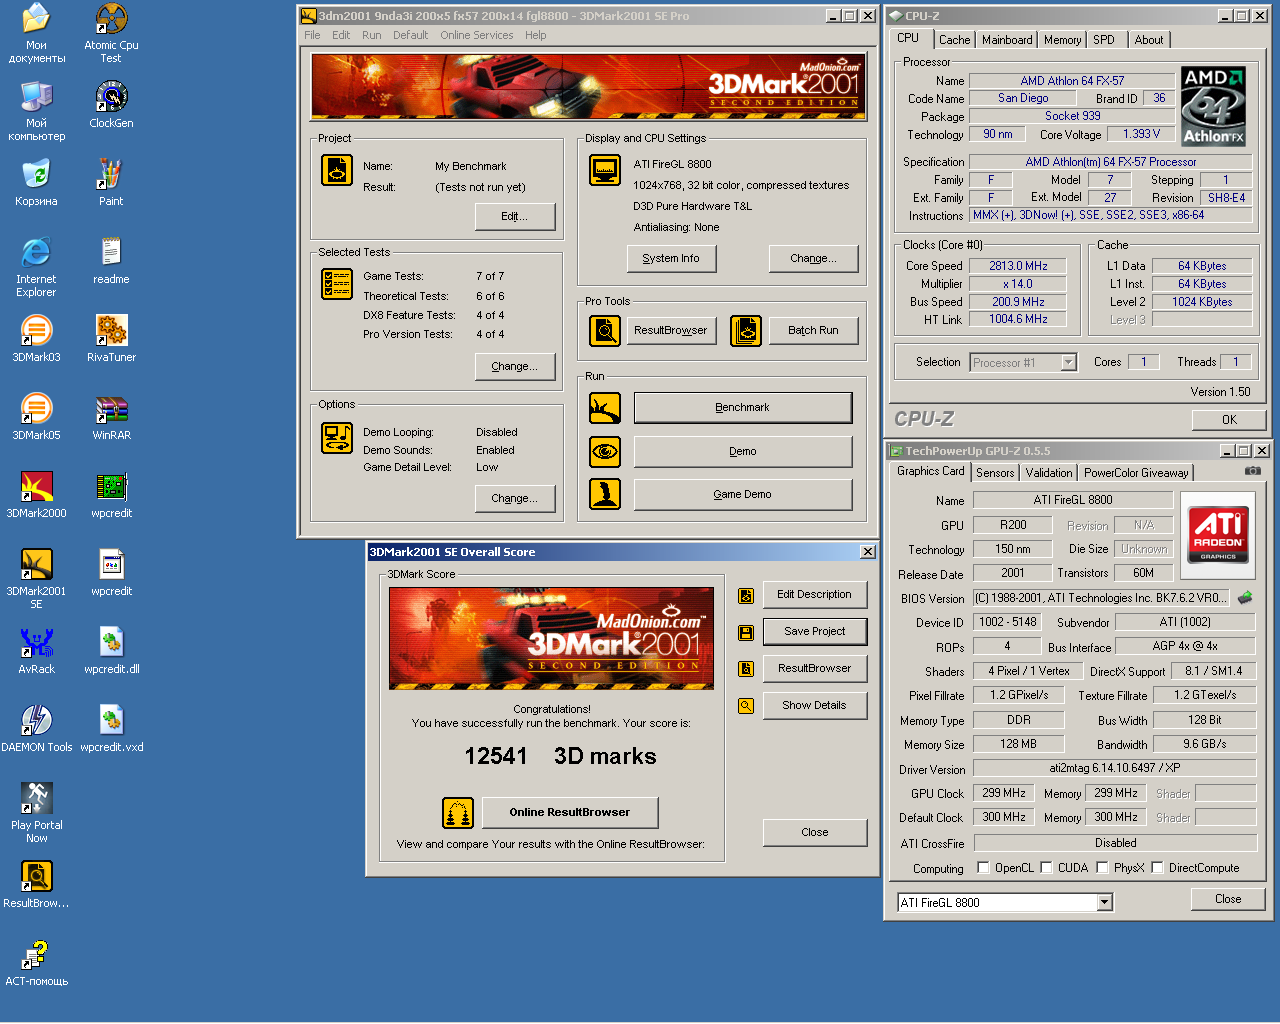The width and height of the screenshot is (1280, 1024).
Task: Click the System Info button
Action: (670, 258)
